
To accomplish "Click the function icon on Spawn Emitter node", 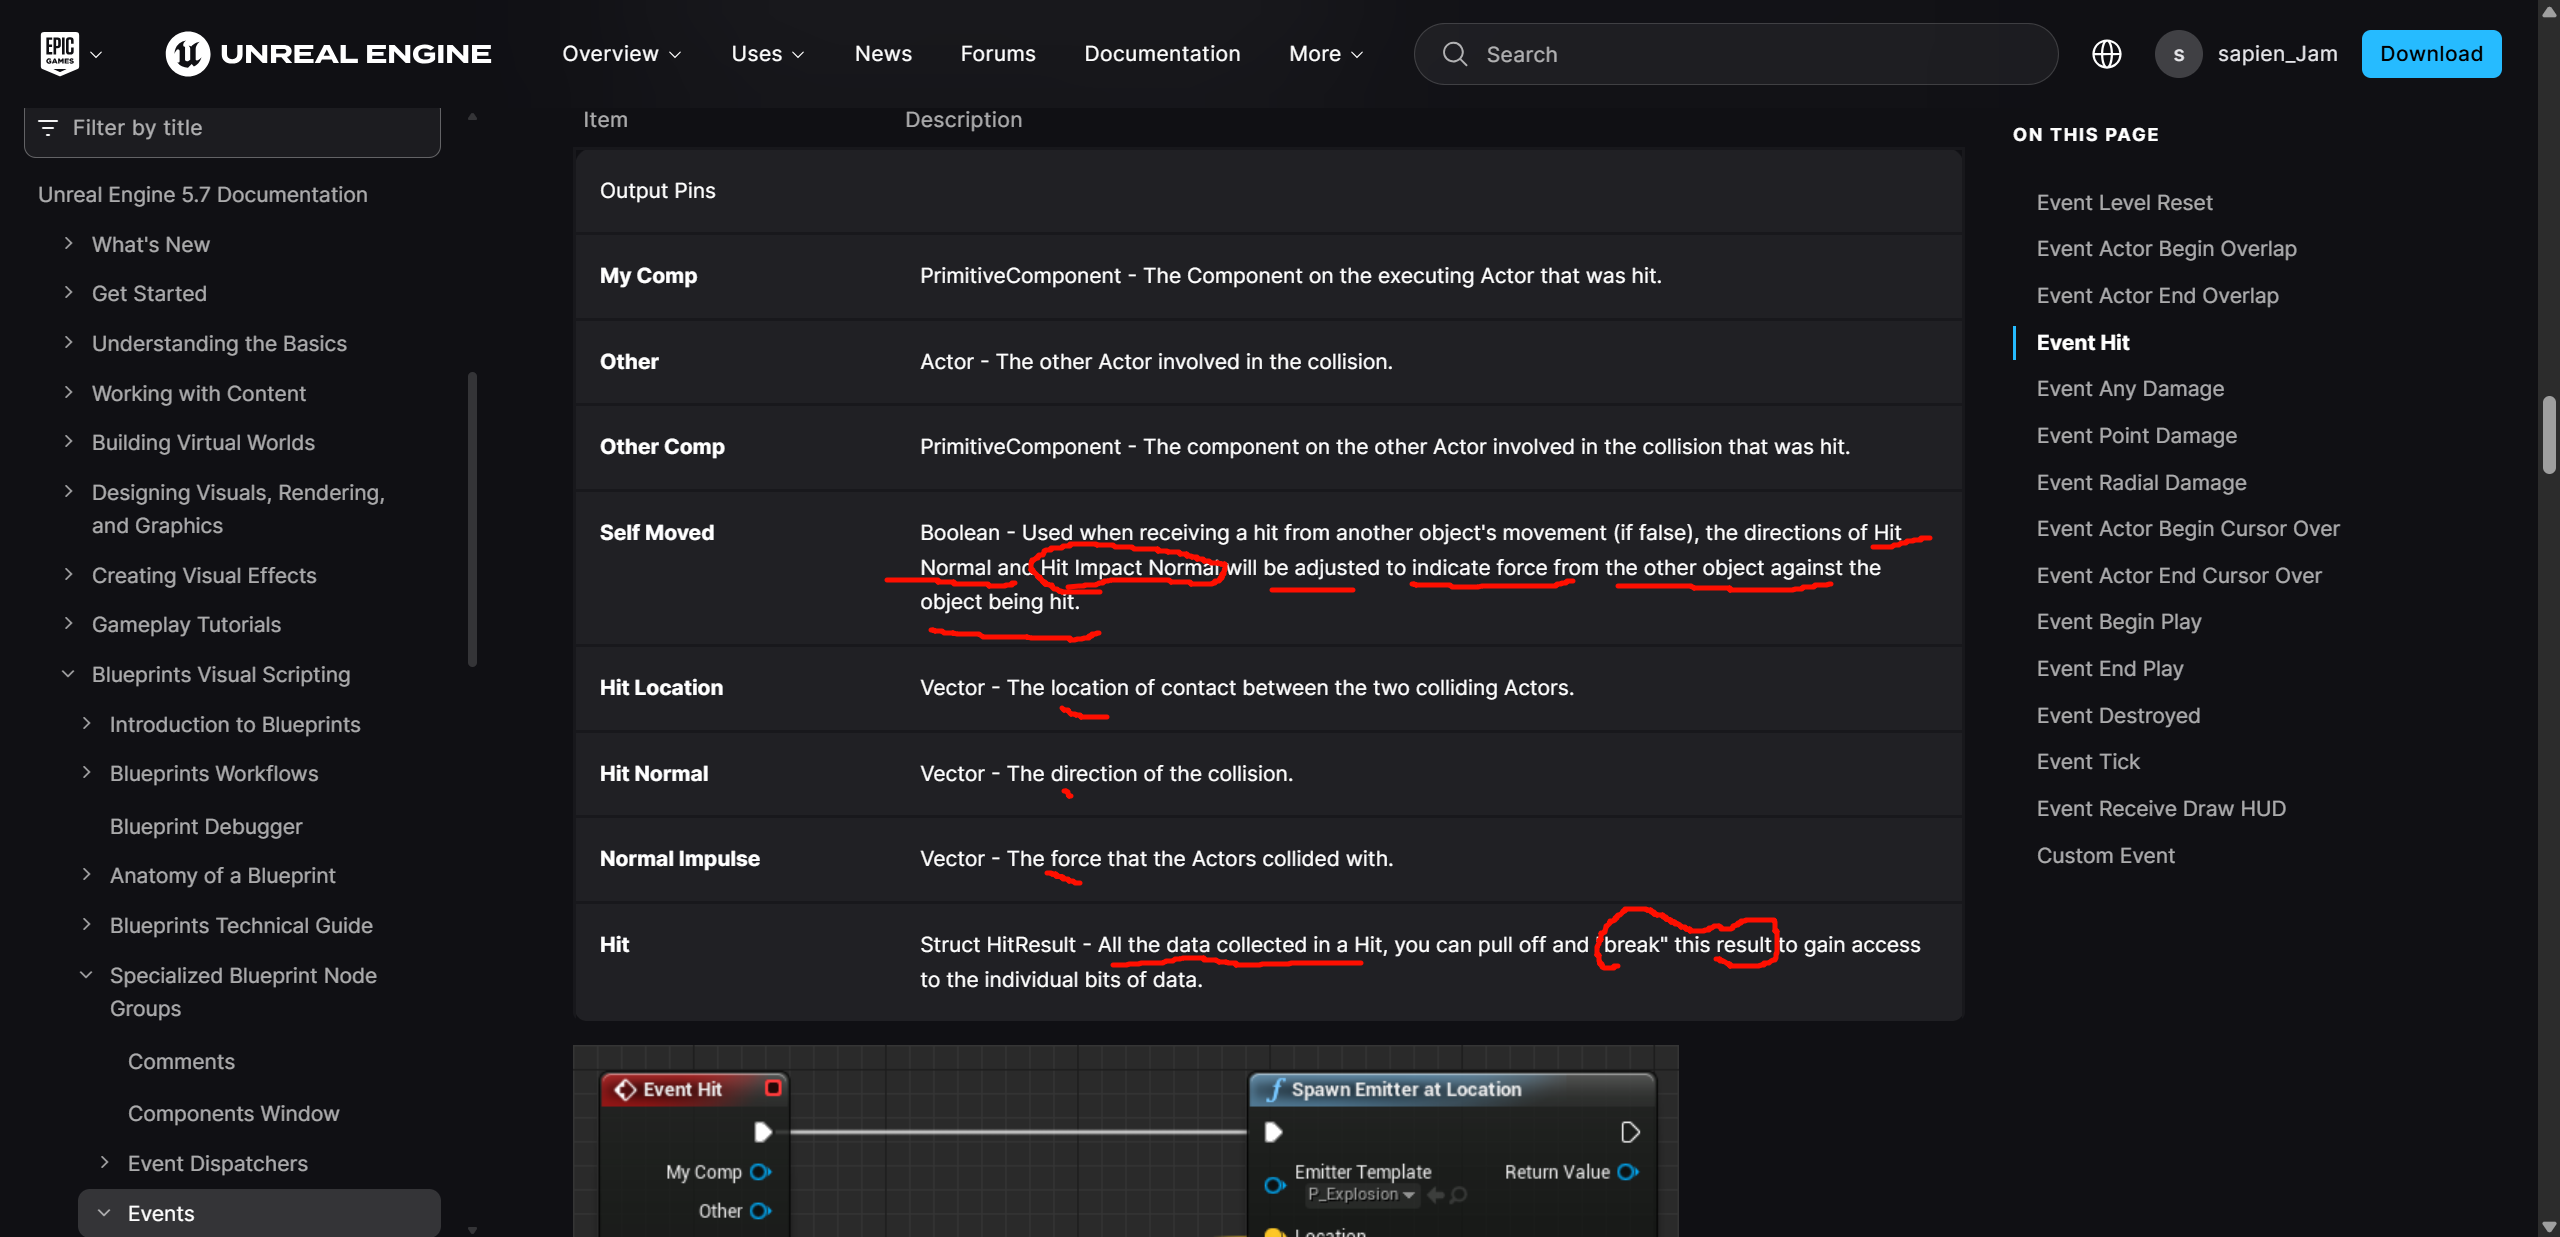I will [x=1275, y=1089].
